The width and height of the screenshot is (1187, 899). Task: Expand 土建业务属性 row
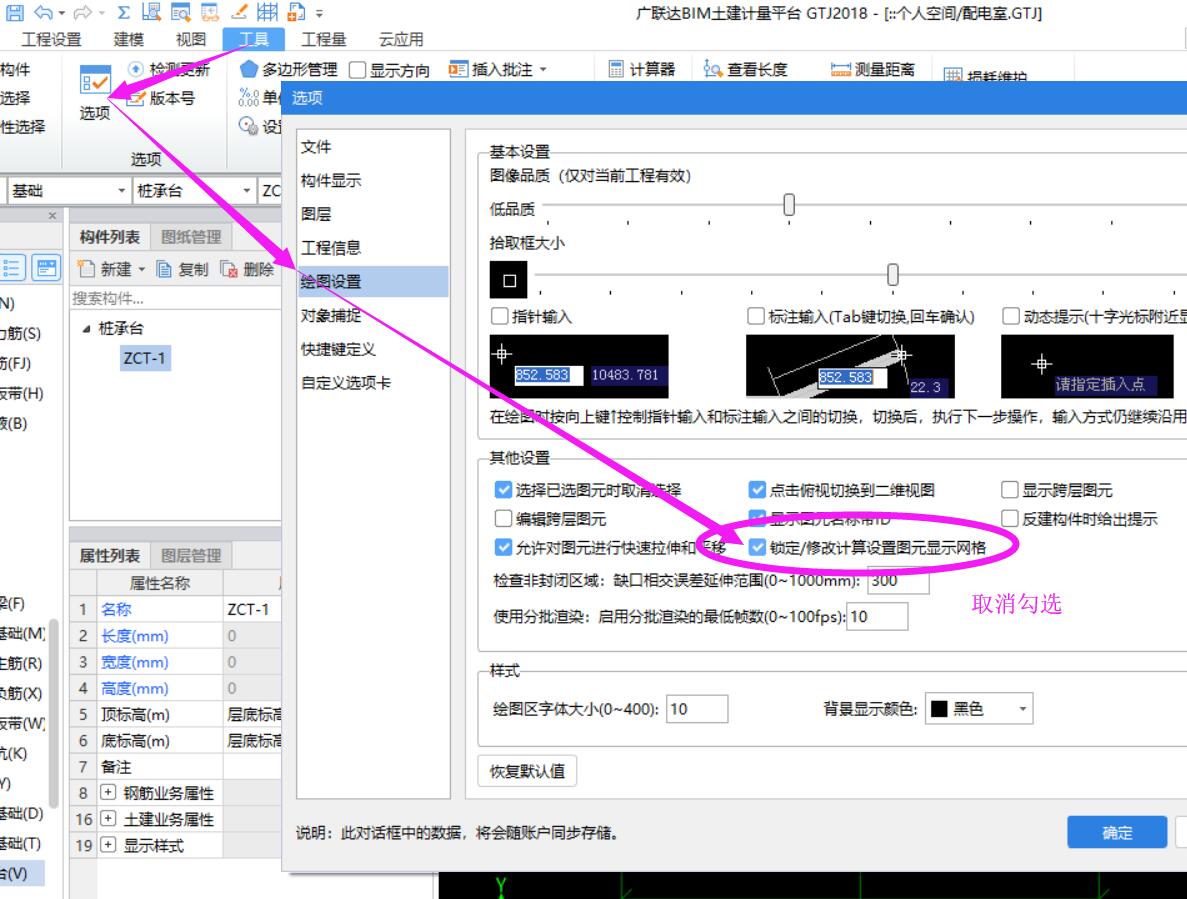coord(108,818)
